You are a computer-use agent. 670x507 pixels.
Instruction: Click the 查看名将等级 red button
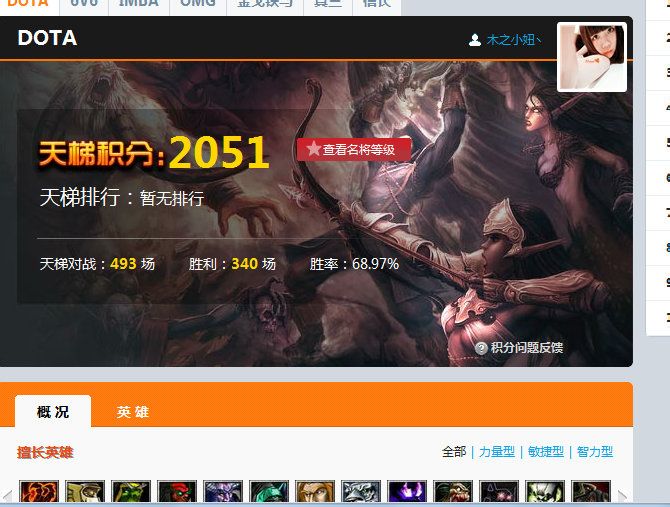tap(354, 149)
